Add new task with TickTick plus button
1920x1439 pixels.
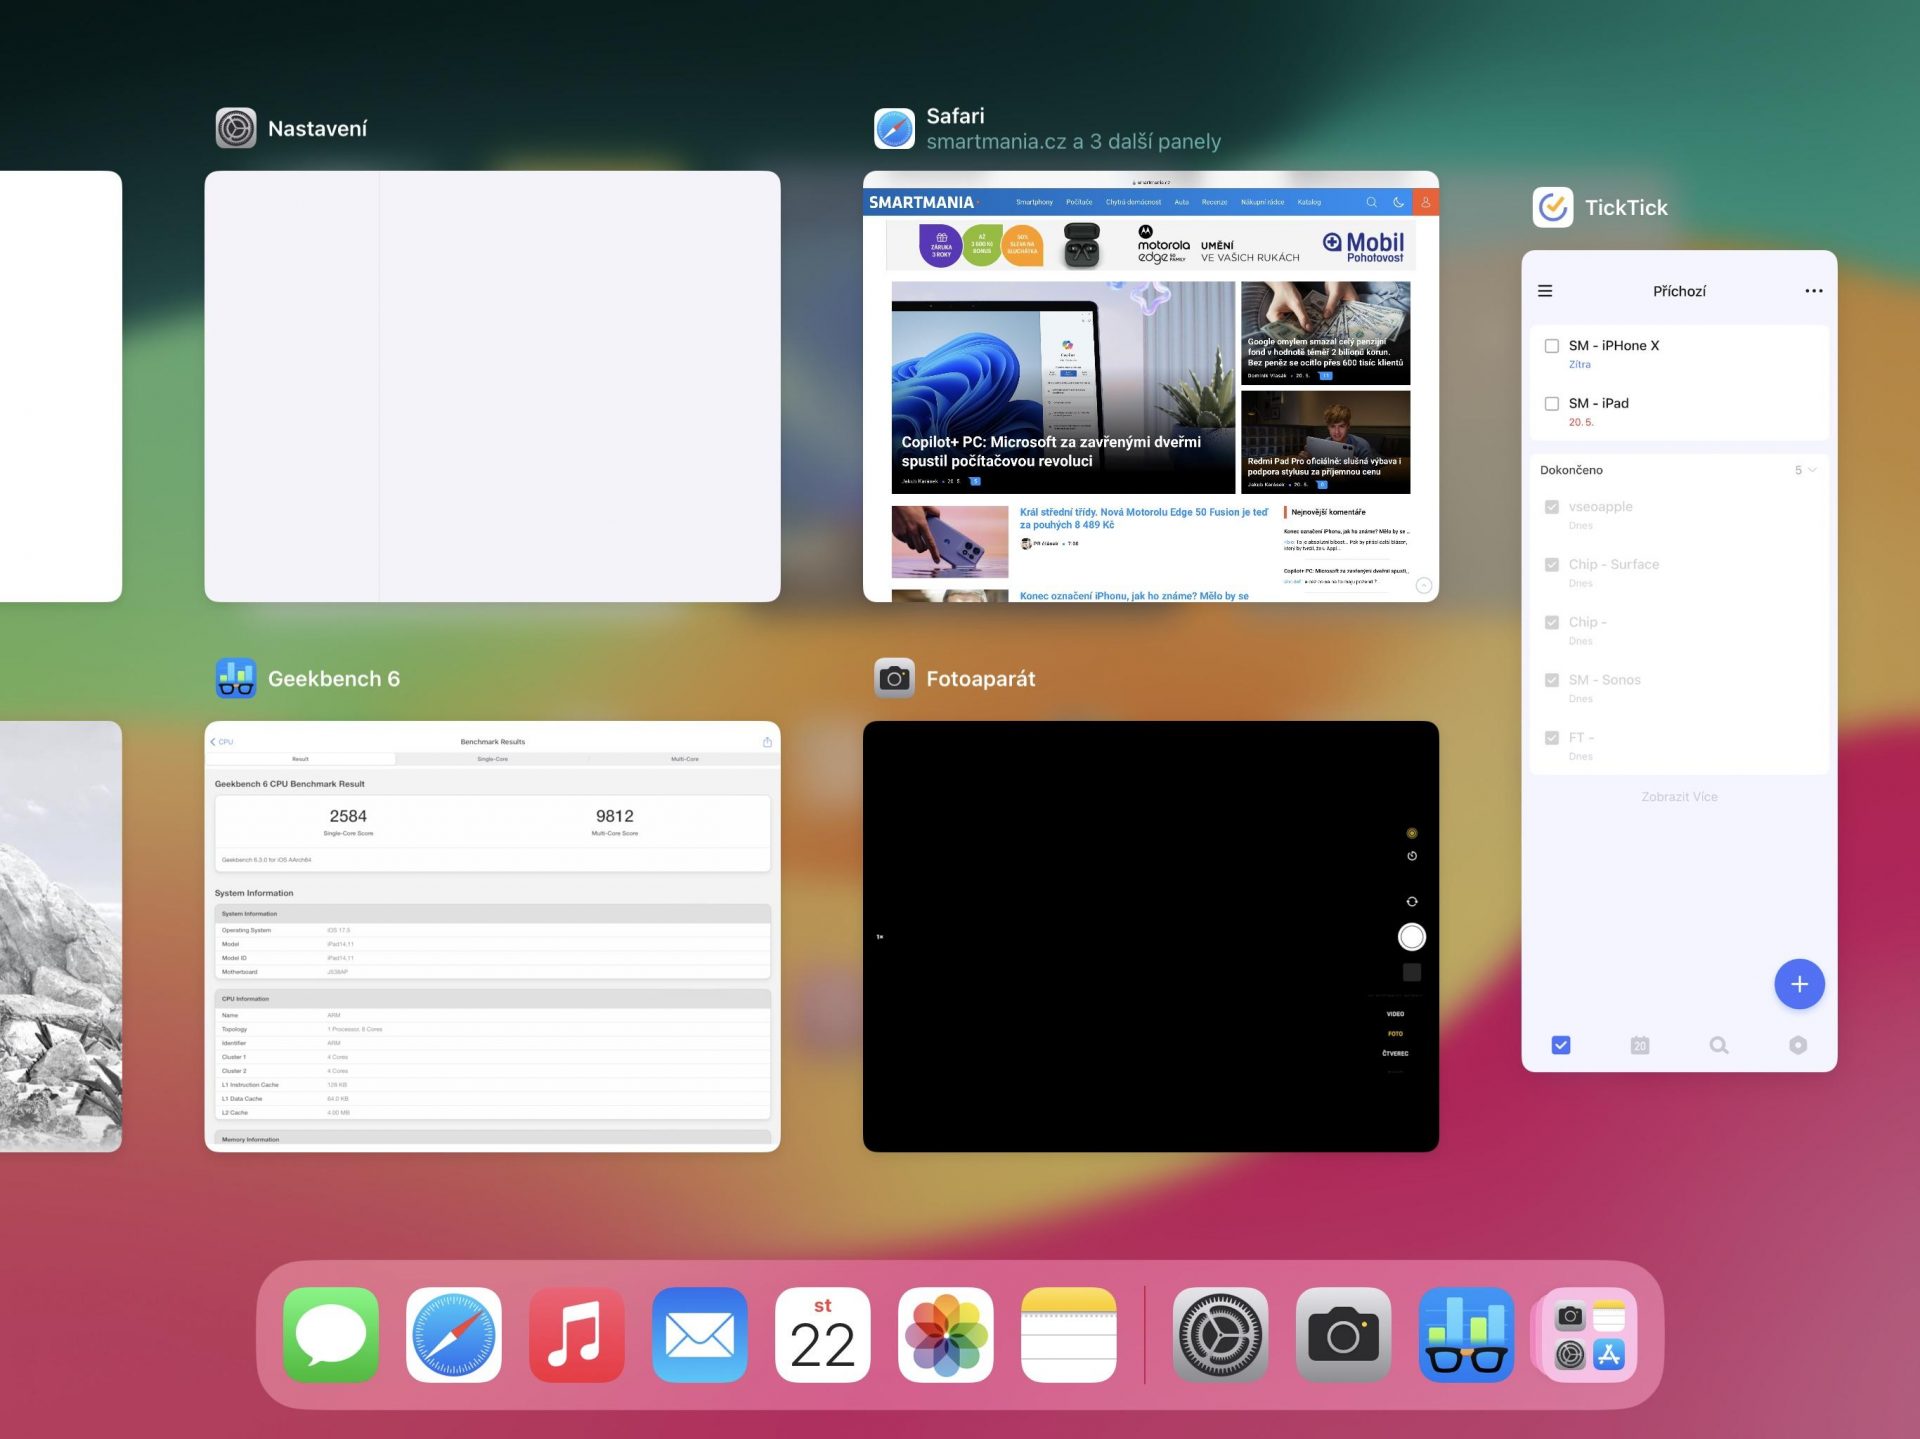1799,984
